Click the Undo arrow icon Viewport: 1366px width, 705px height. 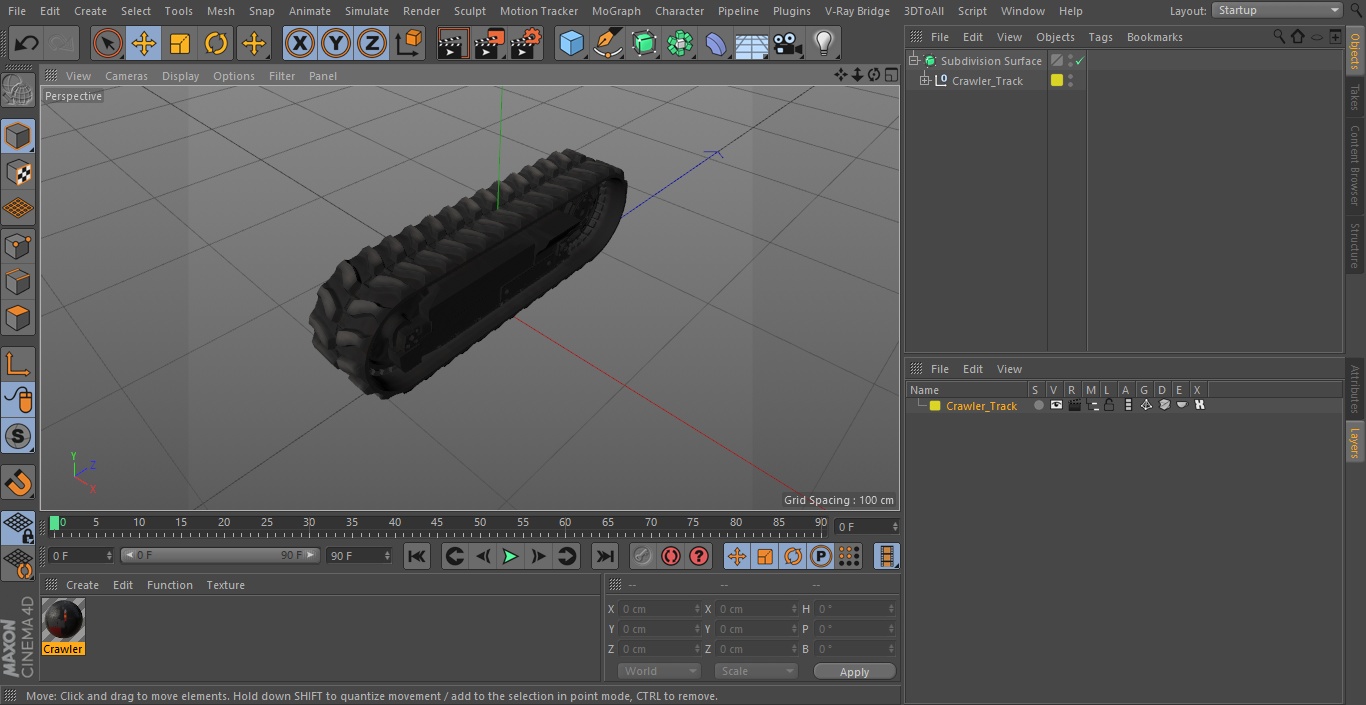point(27,43)
